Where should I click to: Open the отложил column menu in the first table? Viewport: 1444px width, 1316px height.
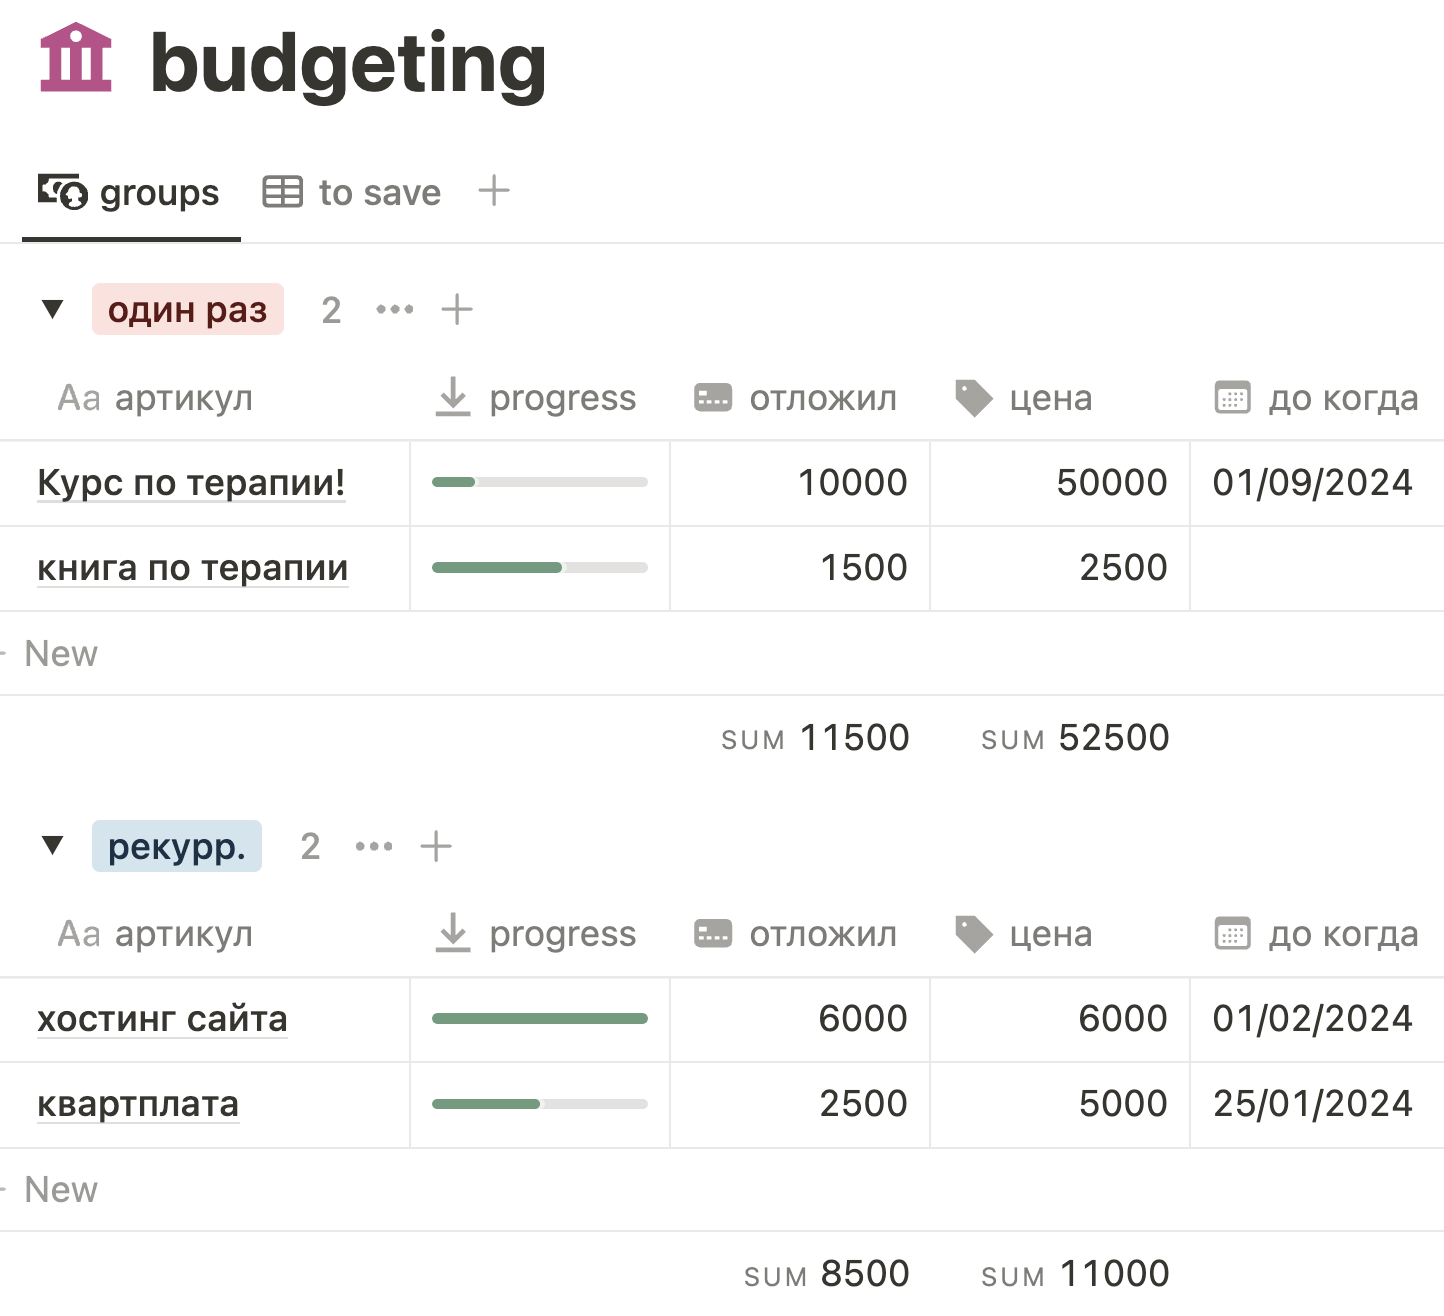[798, 398]
